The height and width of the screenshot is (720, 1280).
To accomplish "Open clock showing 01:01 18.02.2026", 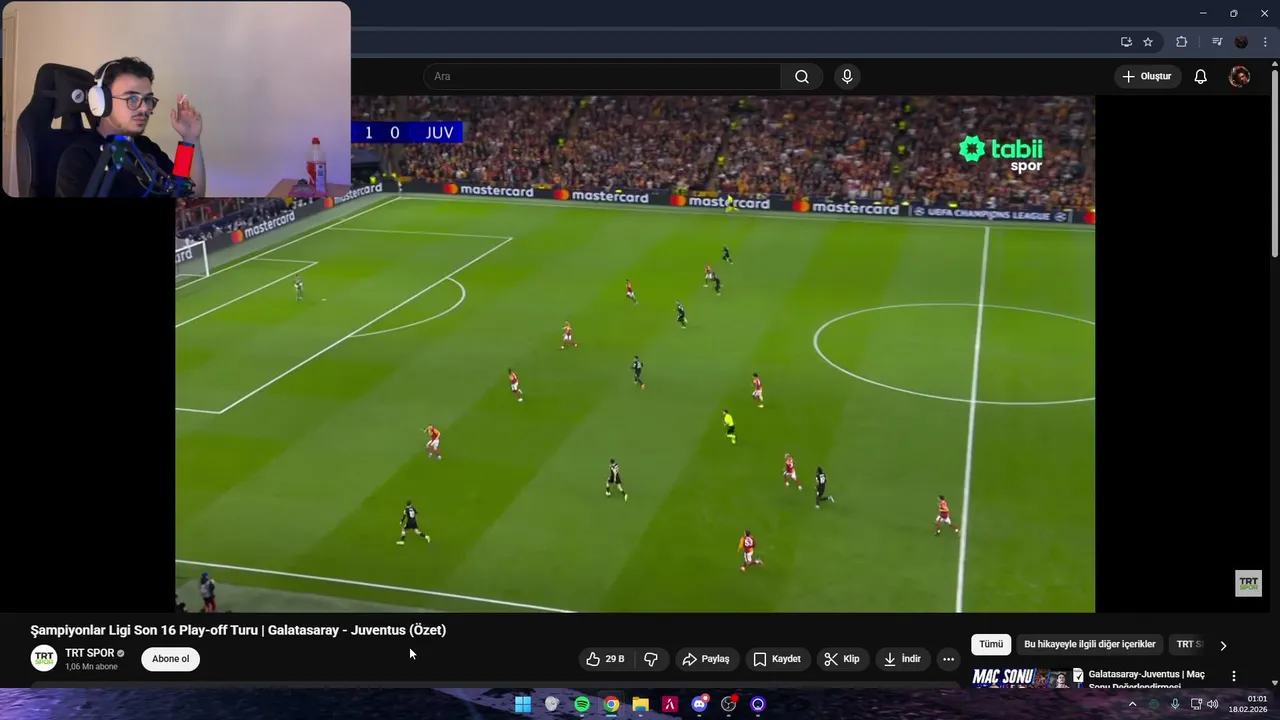I will coord(1248,704).
